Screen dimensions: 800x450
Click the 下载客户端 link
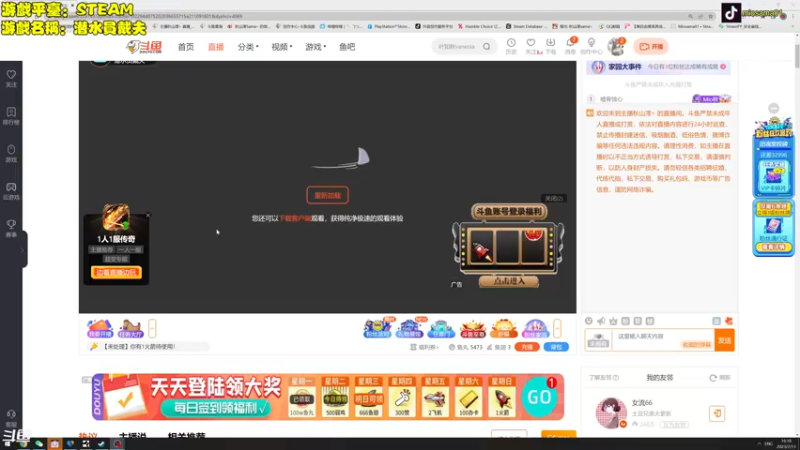[x=295, y=218]
